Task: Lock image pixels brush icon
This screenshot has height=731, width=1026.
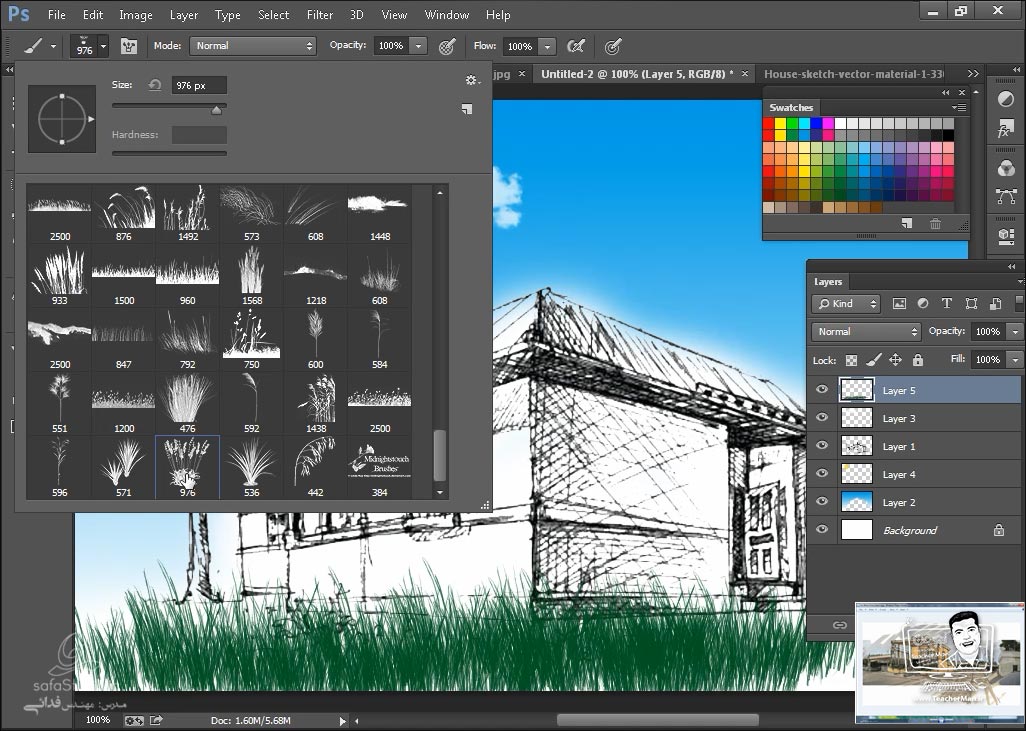Action: [874, 360]
